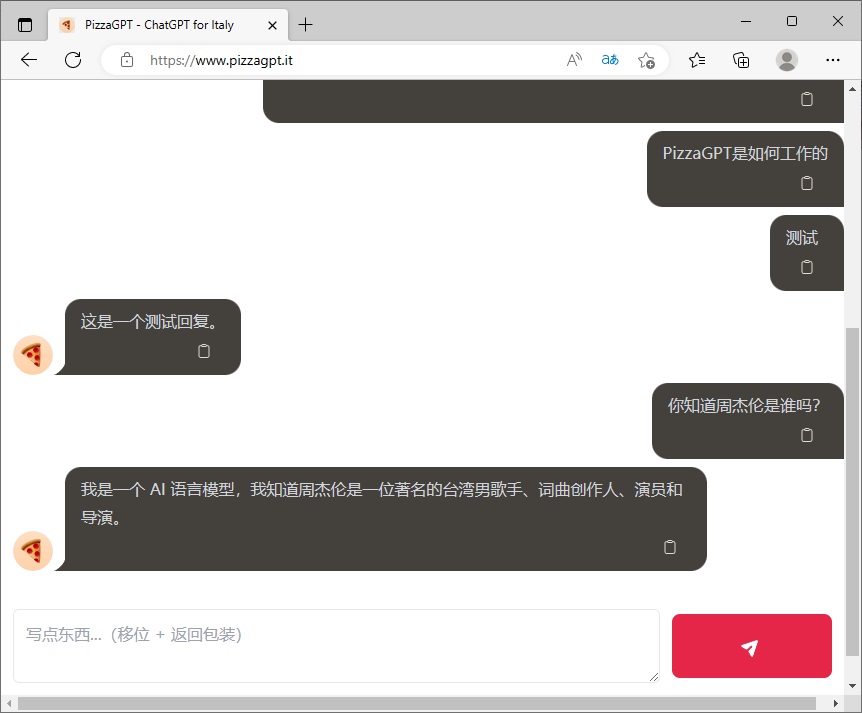The image size is (862, 713).
Task: Click the pizza avatar beside the 周杰伦 reply
Action: [33, 551]
